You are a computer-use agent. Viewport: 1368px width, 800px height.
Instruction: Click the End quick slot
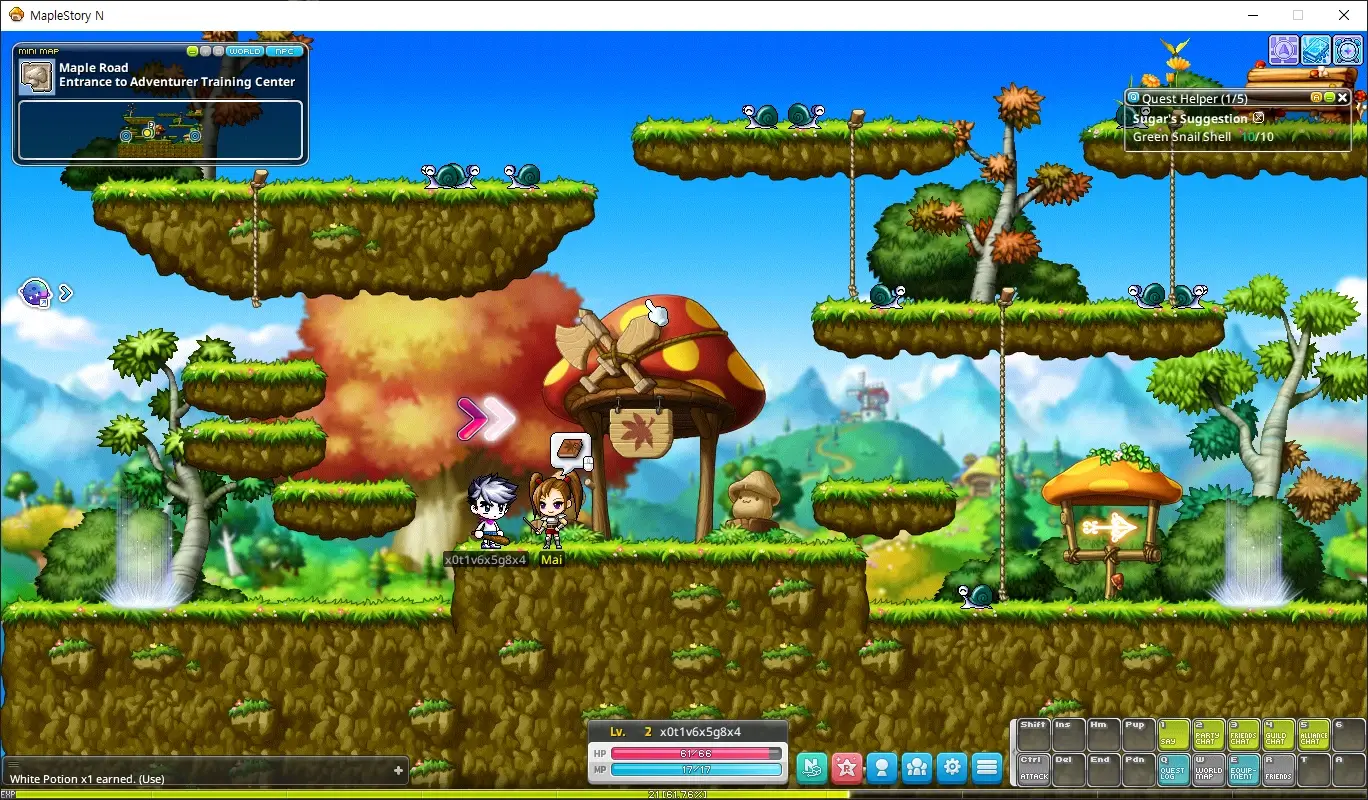coord(1104,769)
